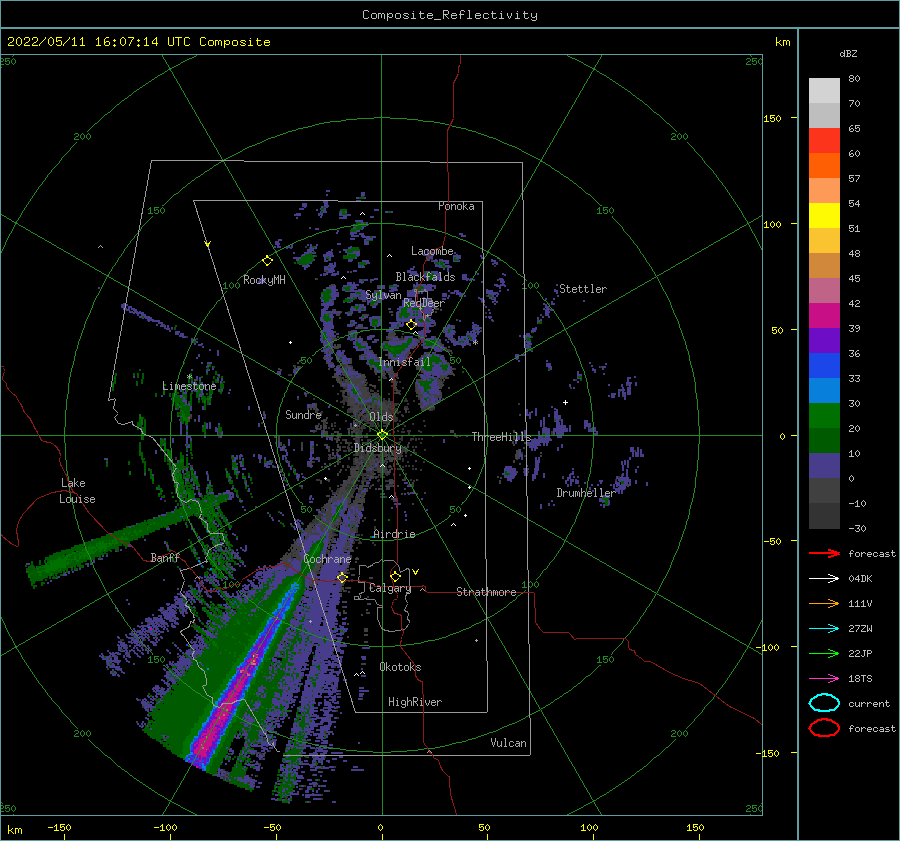The image size is (900, 841).
Task: Click the radar site marker at Didsbury
Action: coord(382,435)
